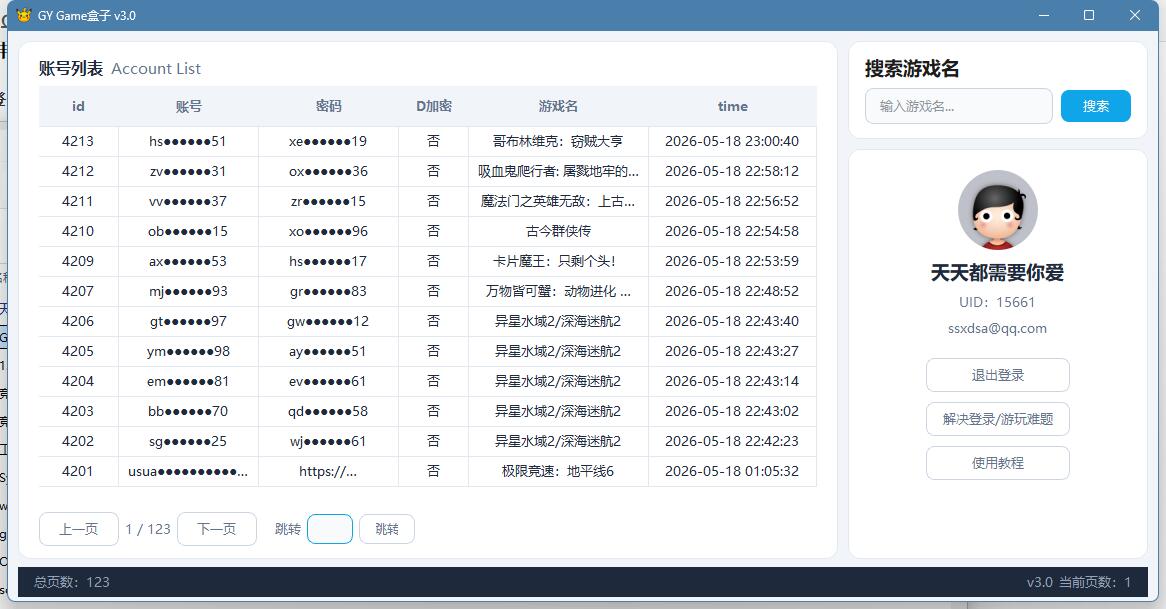Click status bar 总页数: 123
1166x609 pixels.
tap(71, 582)
